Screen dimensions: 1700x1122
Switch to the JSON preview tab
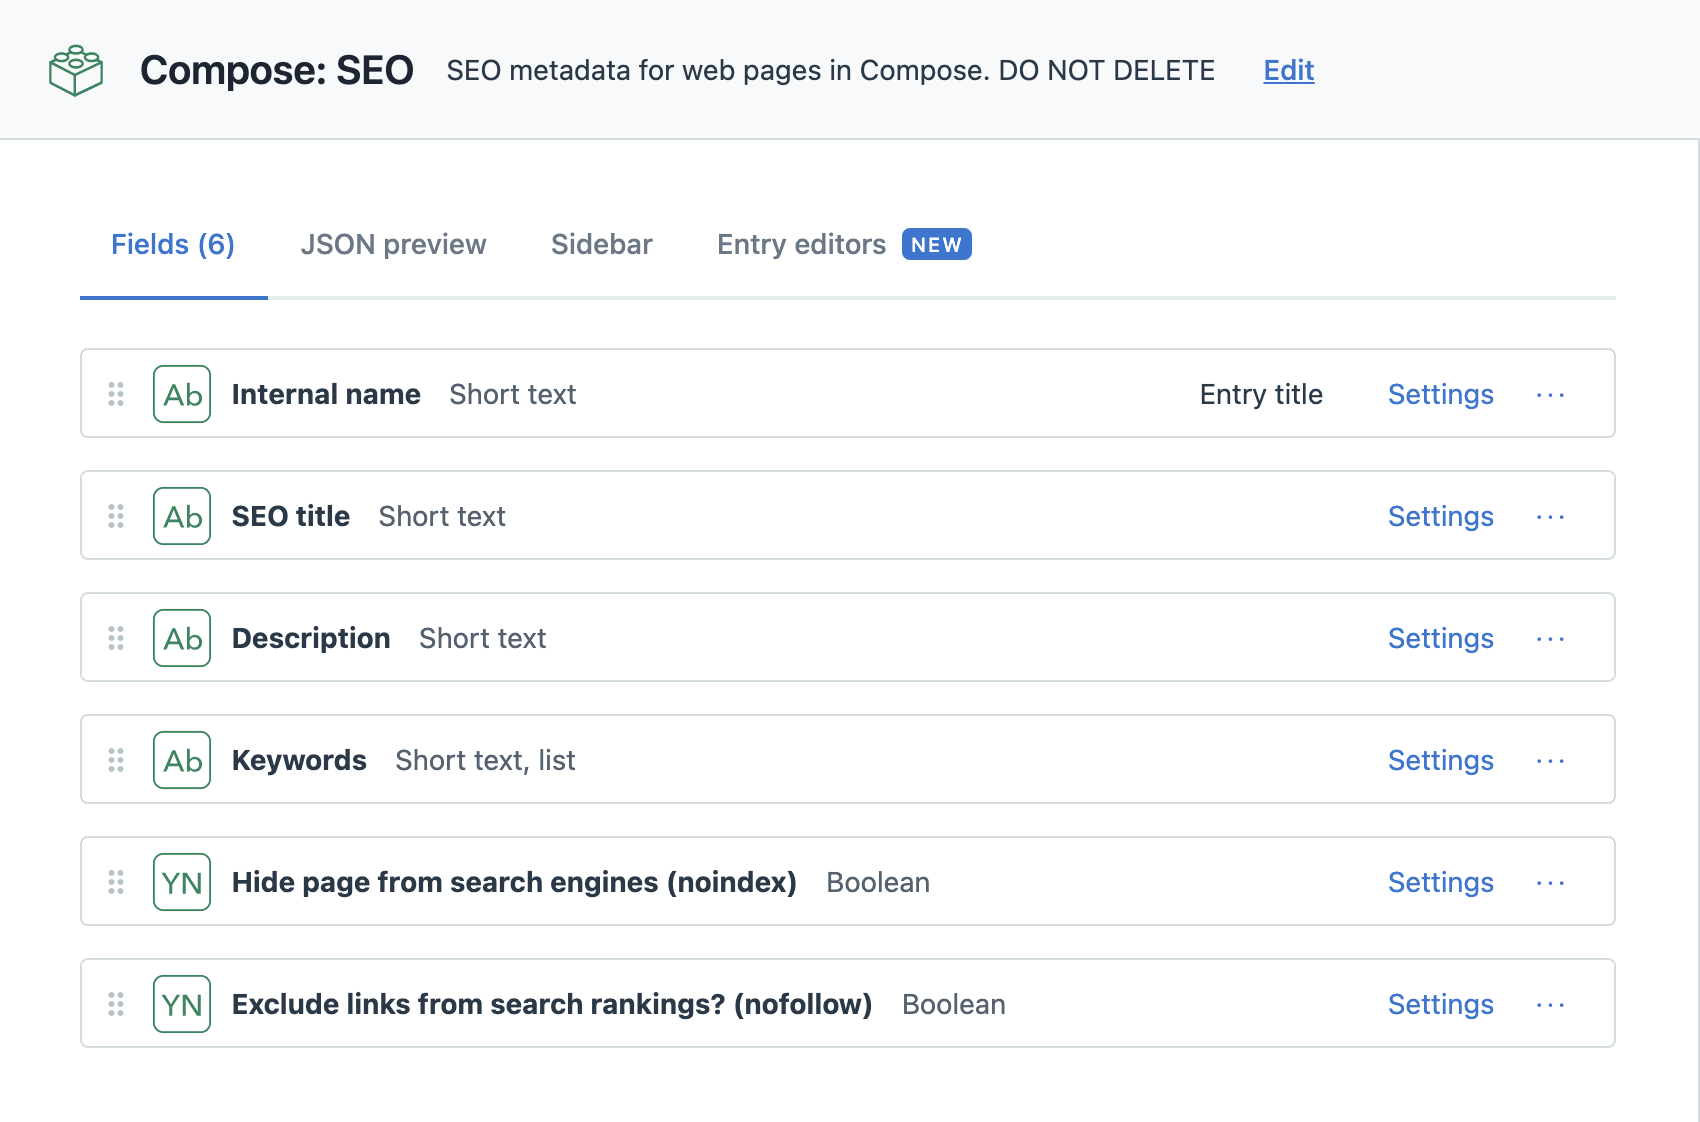pos(393,245)
